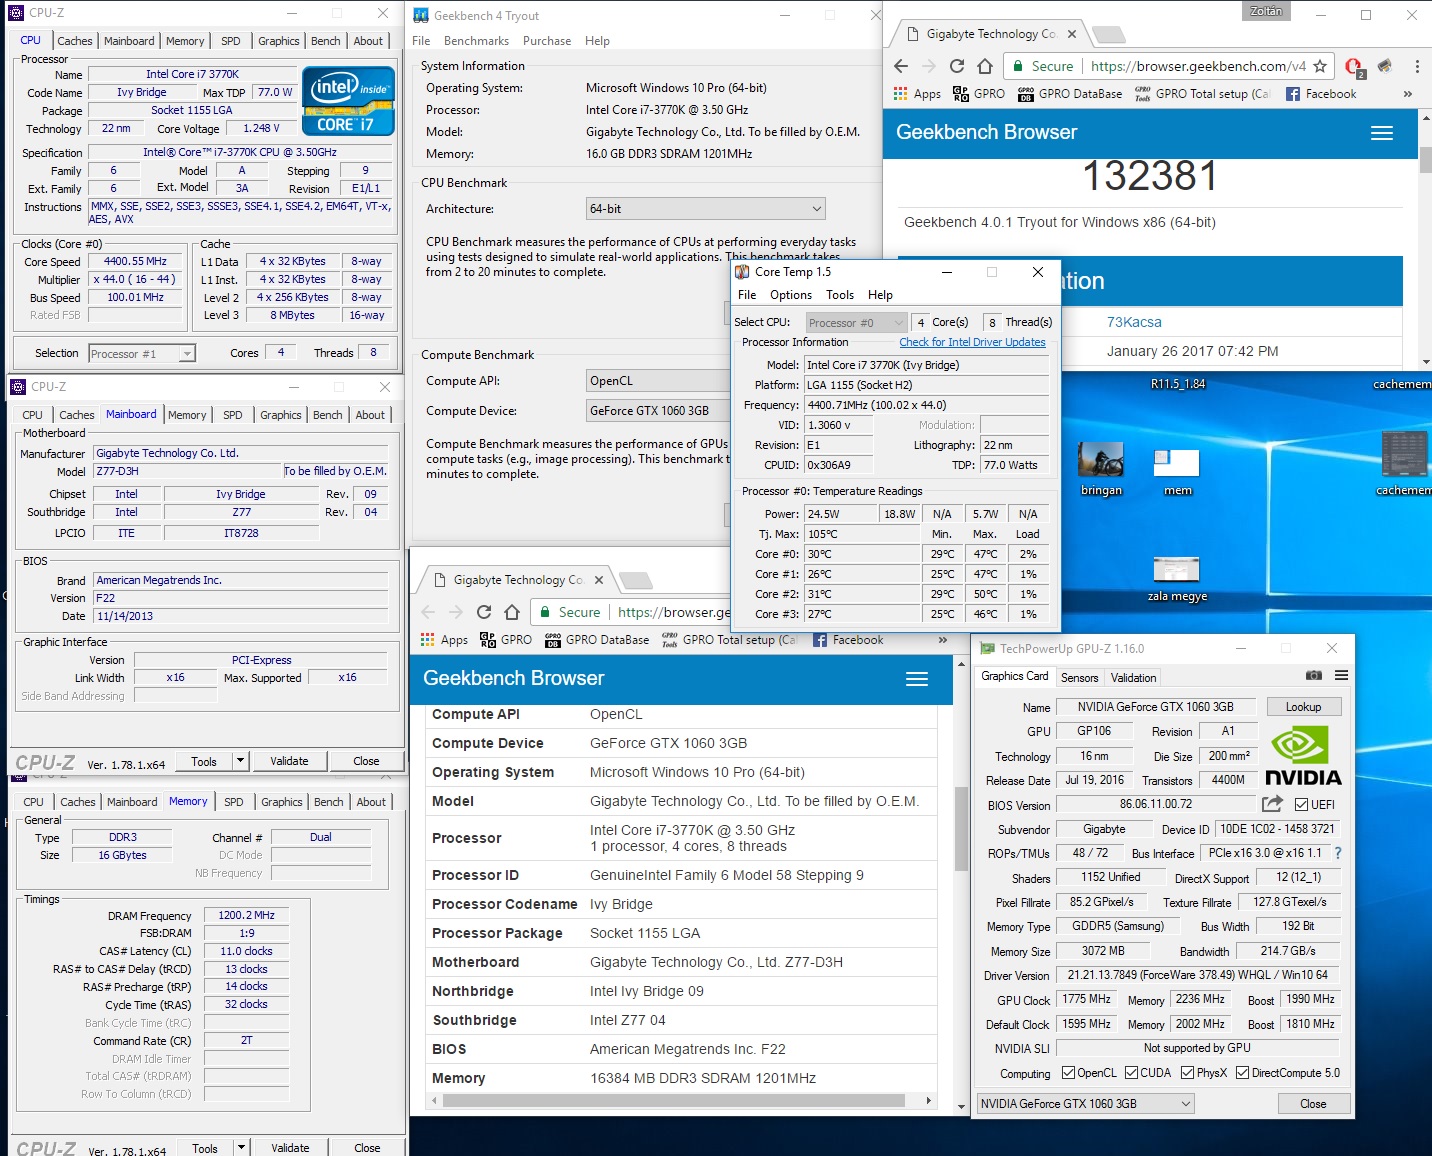Switch to the Validation tab in GPU-Z
This screenshot has height=1156, width=1432.
pos(1133,678)
